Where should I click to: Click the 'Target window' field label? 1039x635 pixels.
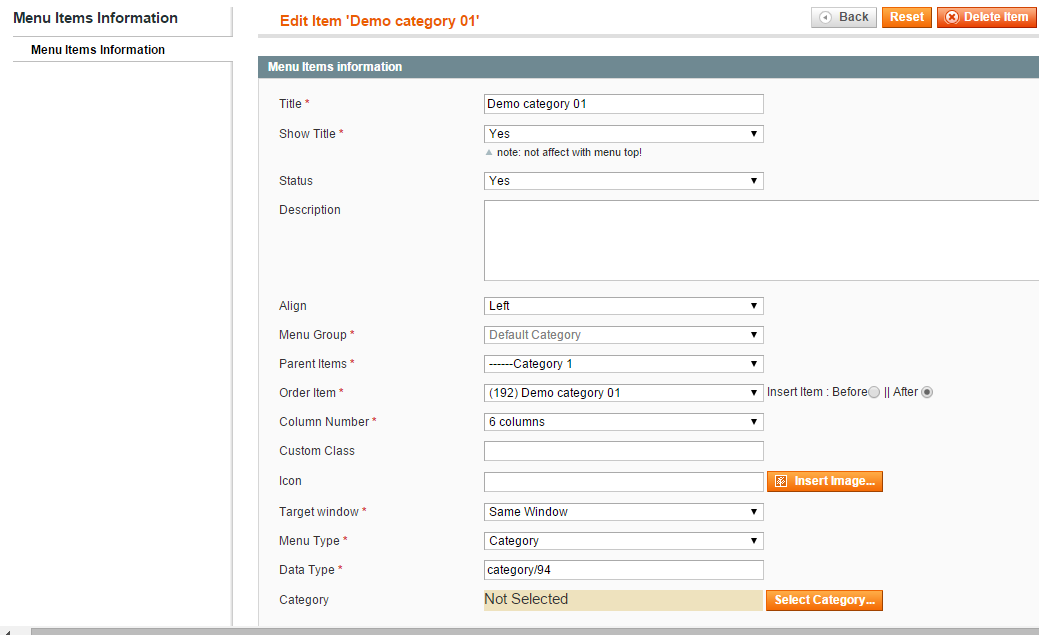click(x=319, y=512)
